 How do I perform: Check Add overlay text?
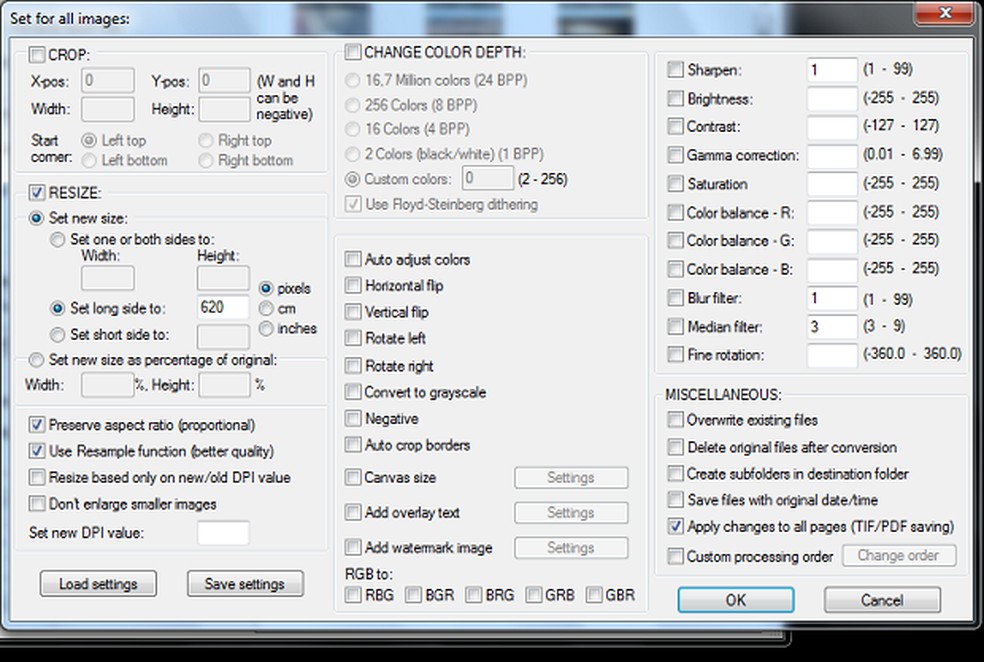[353, 513]
